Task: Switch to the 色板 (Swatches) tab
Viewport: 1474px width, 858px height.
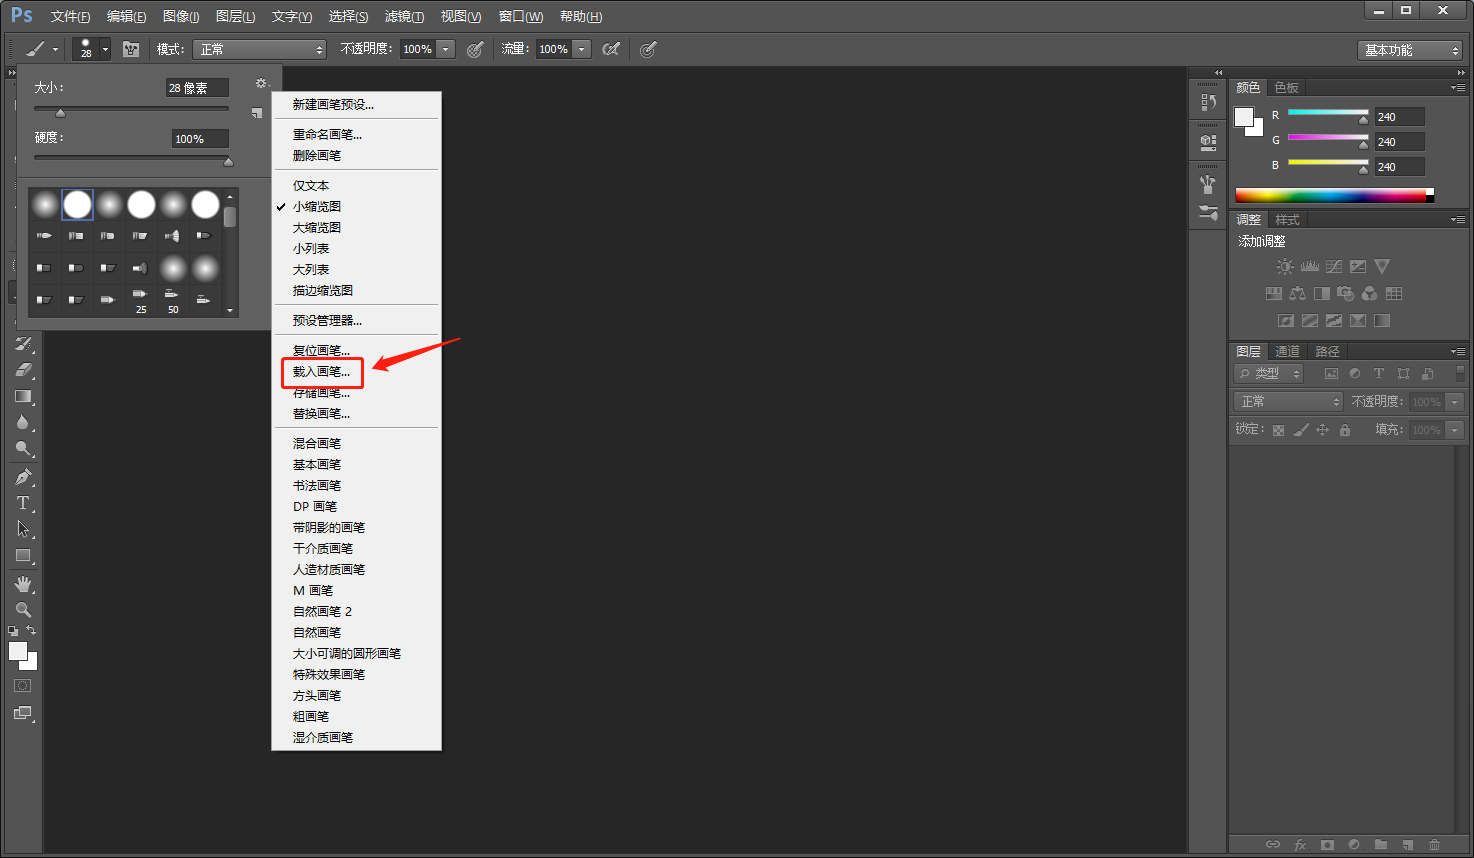Action: [x=1287, y=88]
